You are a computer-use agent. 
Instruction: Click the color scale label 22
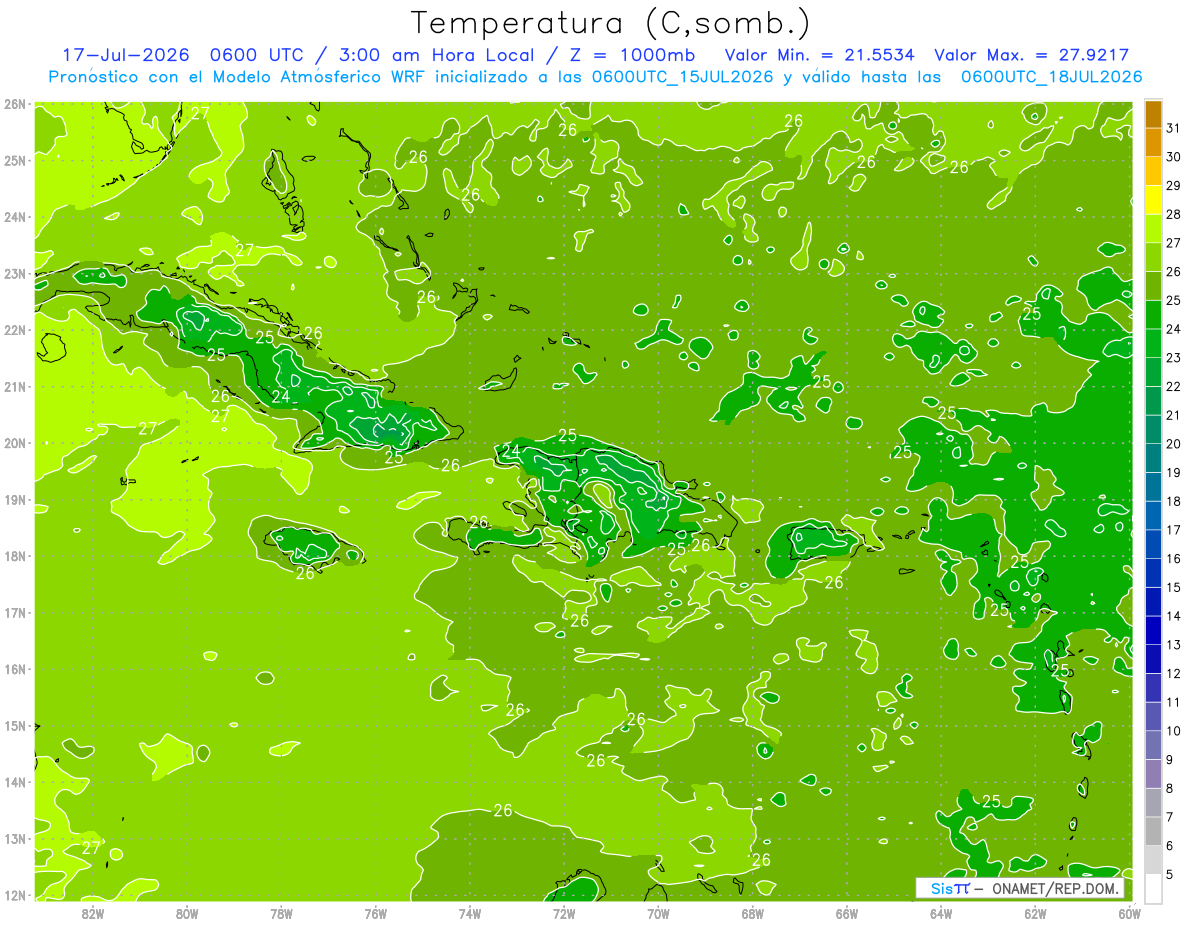click(1174, 386)
